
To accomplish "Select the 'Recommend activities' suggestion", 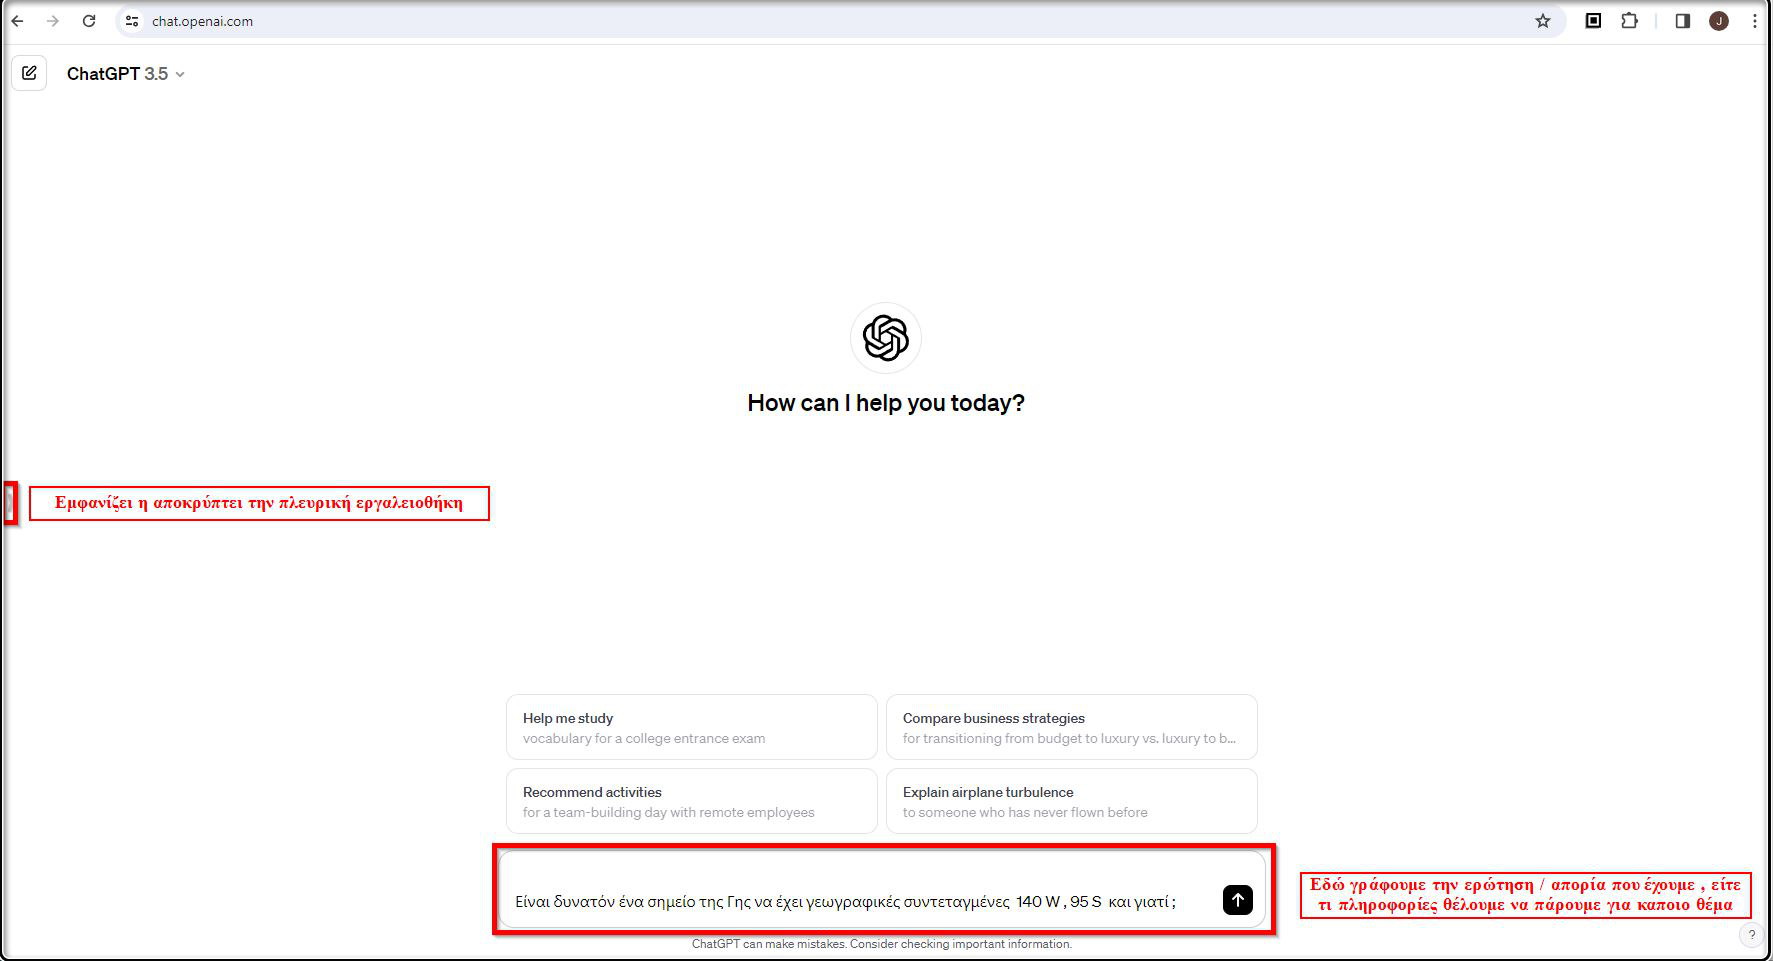I will click(x=691, y=801).
